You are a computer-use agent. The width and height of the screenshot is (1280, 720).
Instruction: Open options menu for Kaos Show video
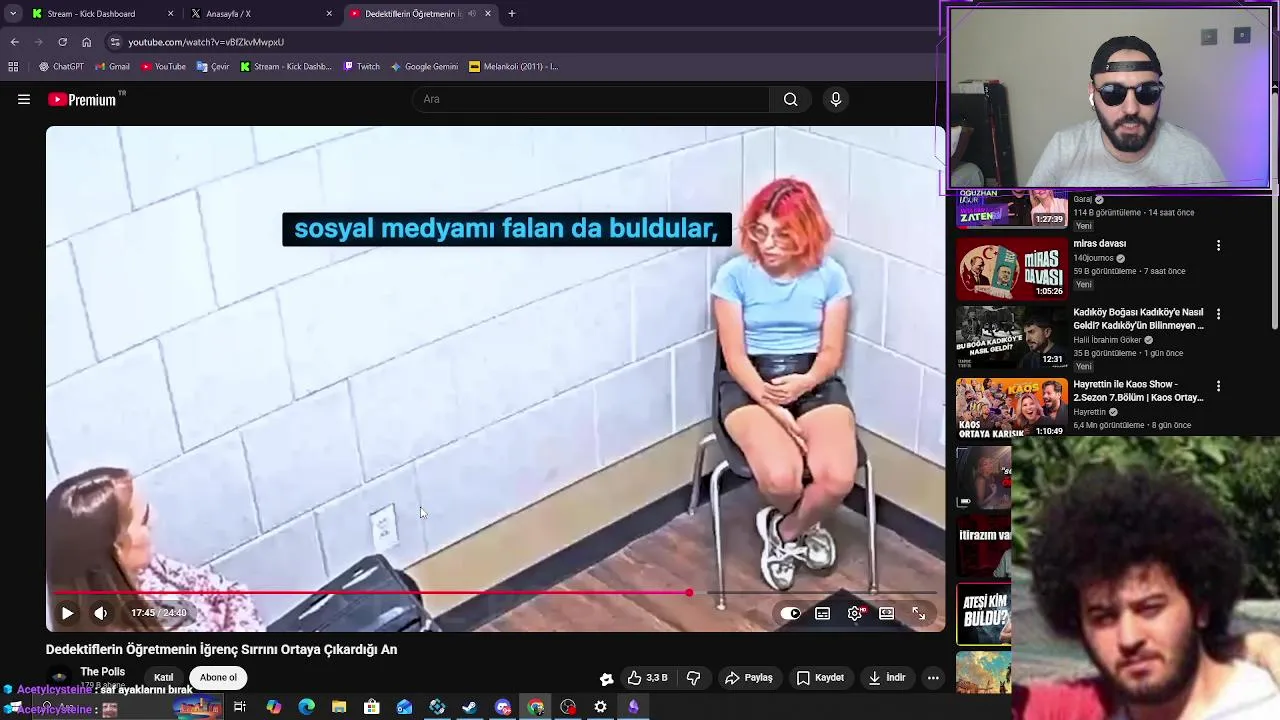pyautogui.click(x=1218, y=386)
